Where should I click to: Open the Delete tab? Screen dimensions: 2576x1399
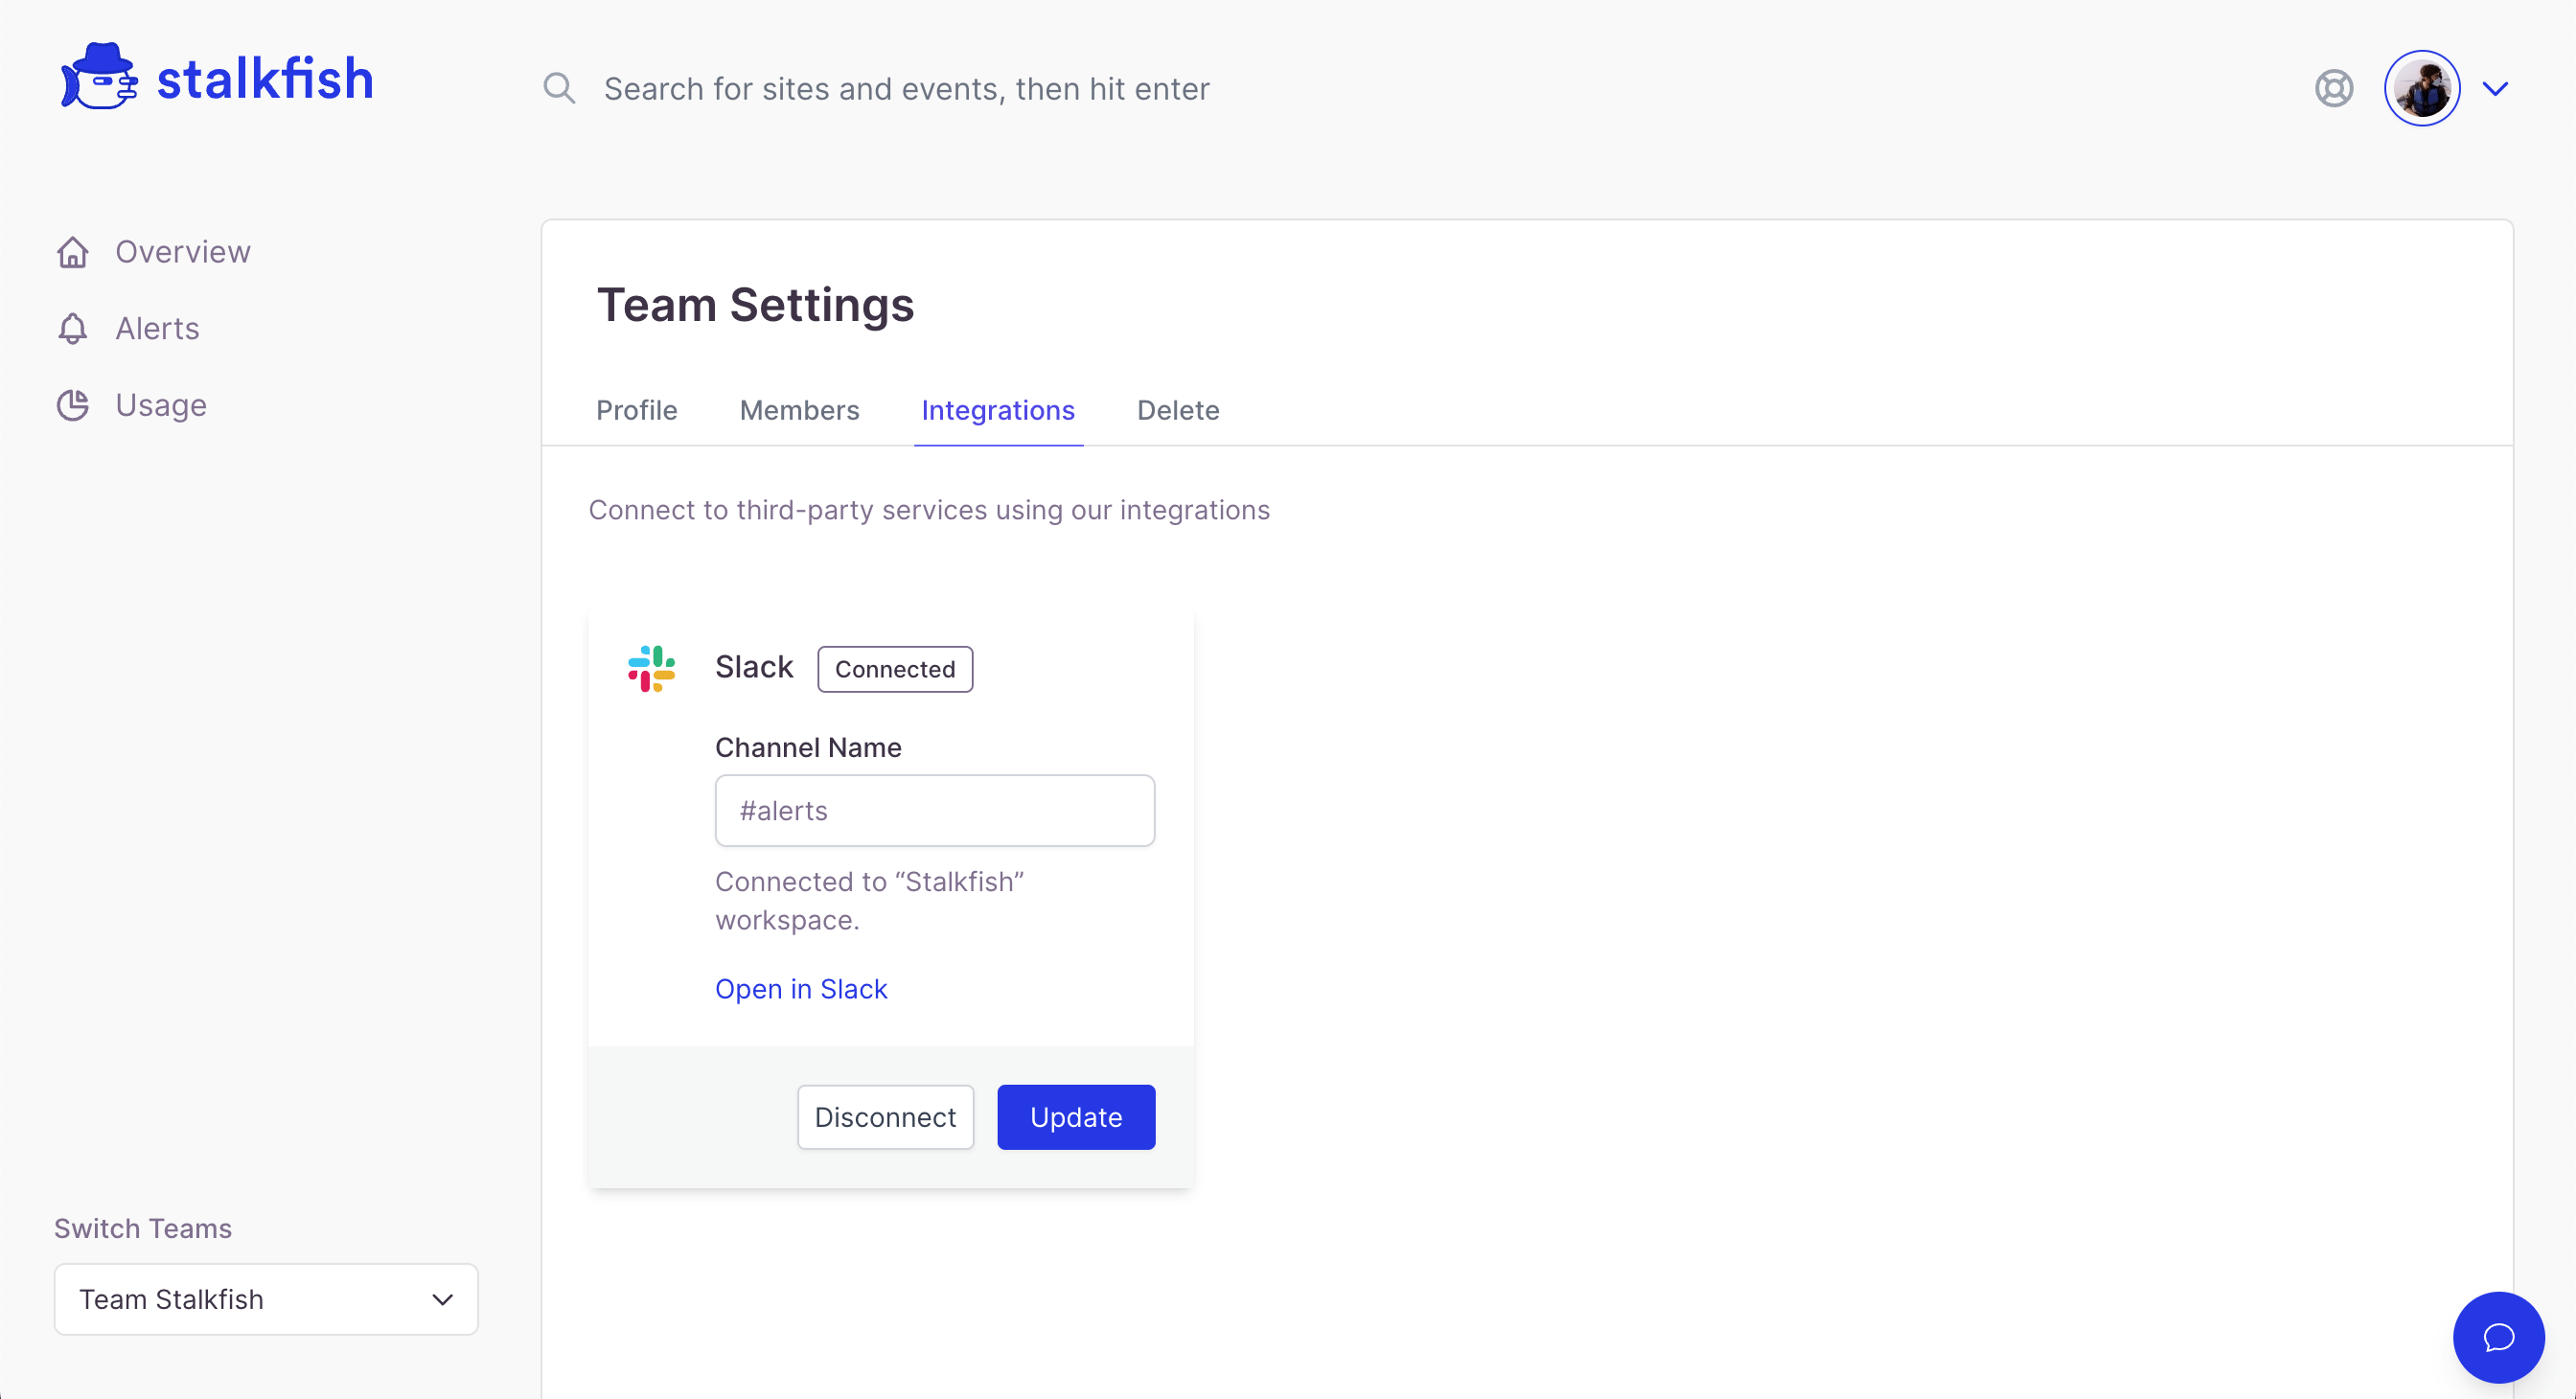point(1177,410)
